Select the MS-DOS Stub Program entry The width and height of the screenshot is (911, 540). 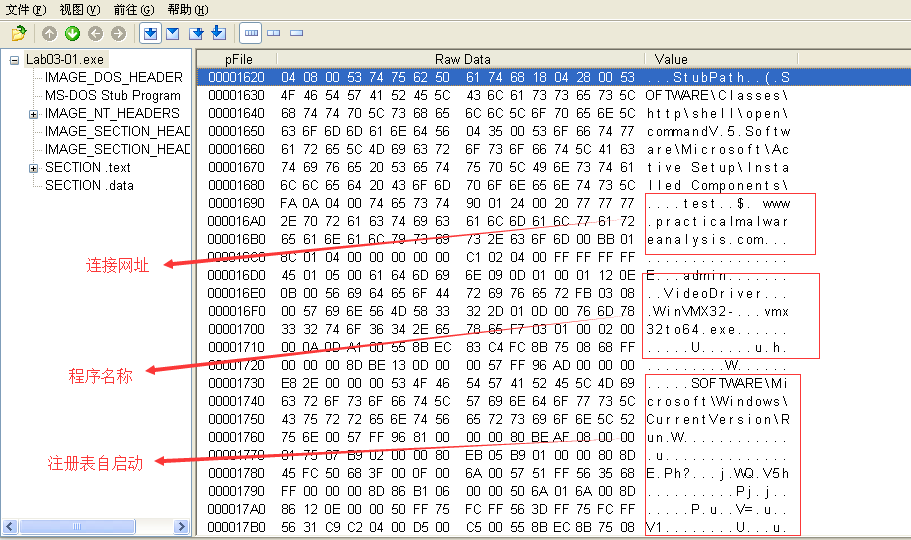(x=112, y=95)
